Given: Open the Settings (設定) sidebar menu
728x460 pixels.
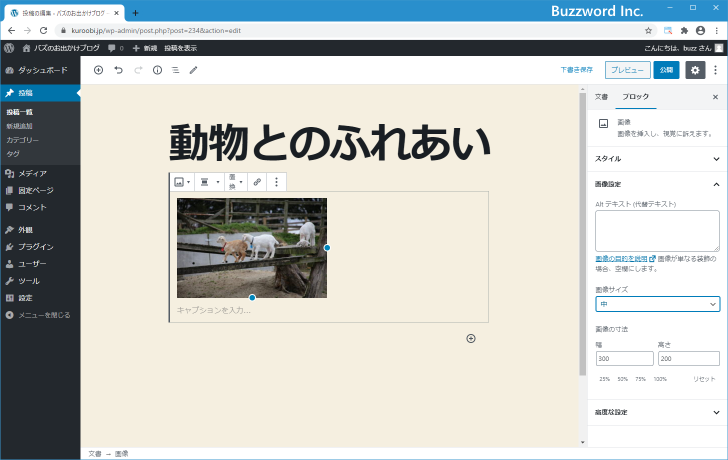Looking at the screenshot, I should pyautogui.click(x=40, y=298).
